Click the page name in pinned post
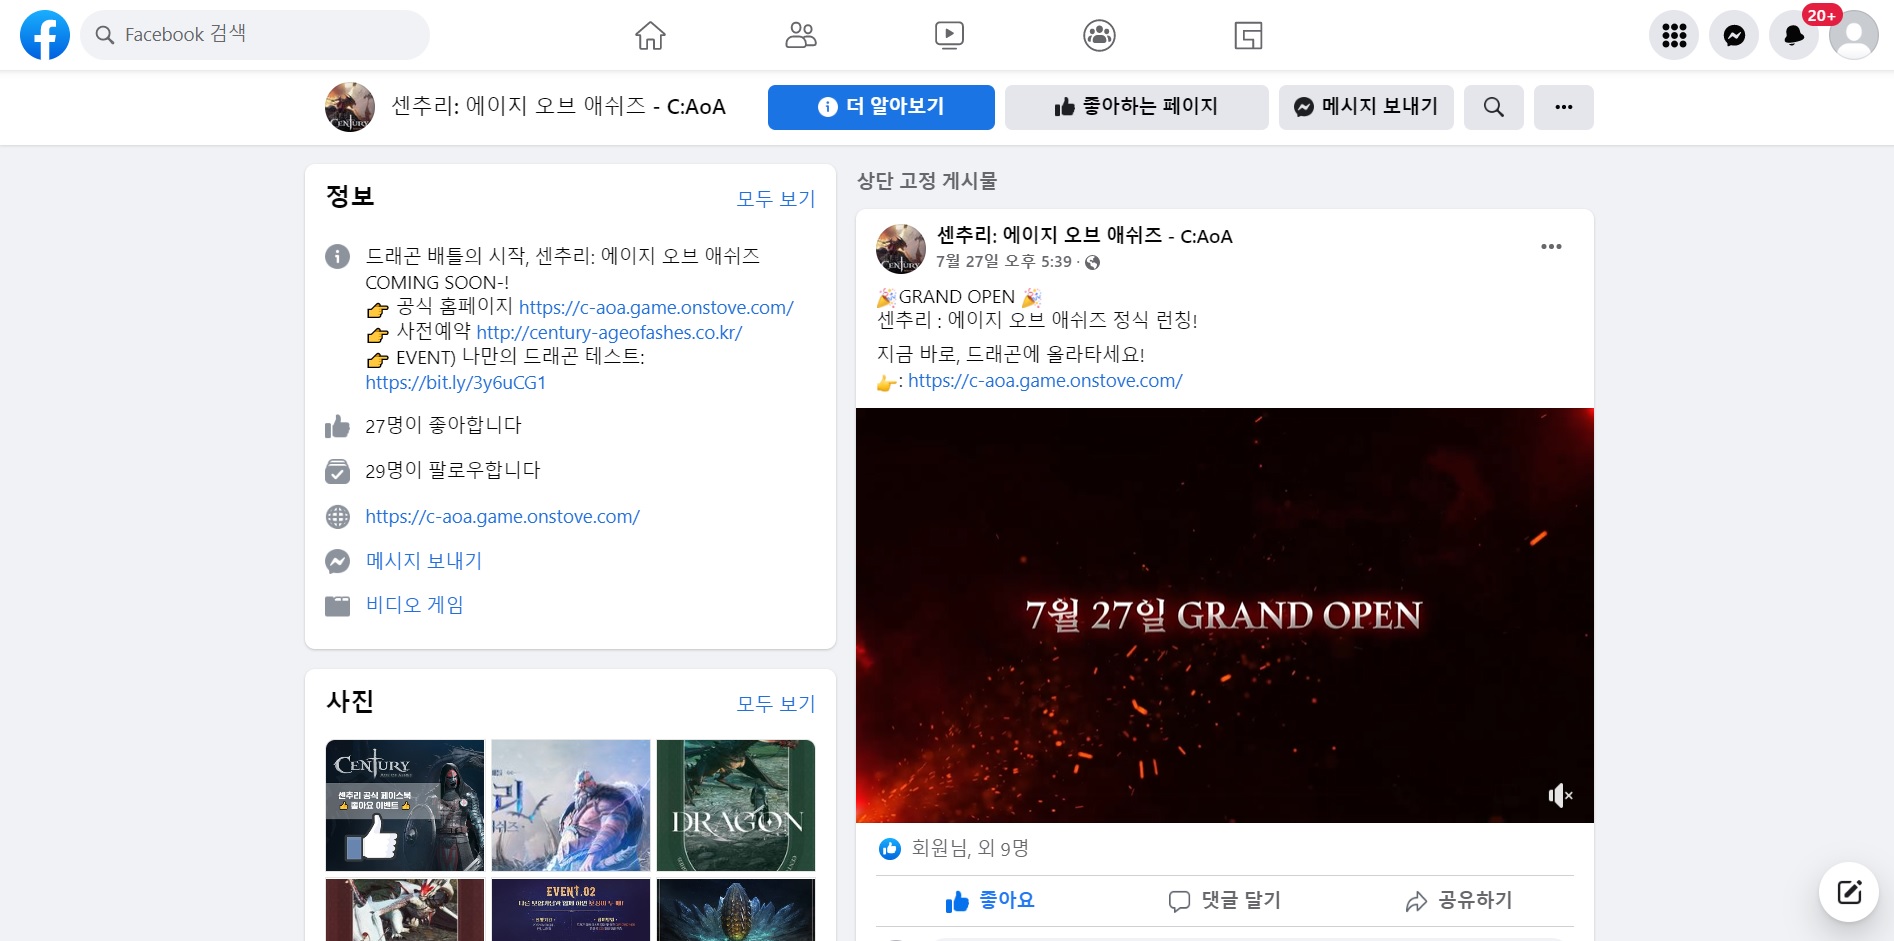This screenshot has width=1894, height=941. click(1084, 236)
